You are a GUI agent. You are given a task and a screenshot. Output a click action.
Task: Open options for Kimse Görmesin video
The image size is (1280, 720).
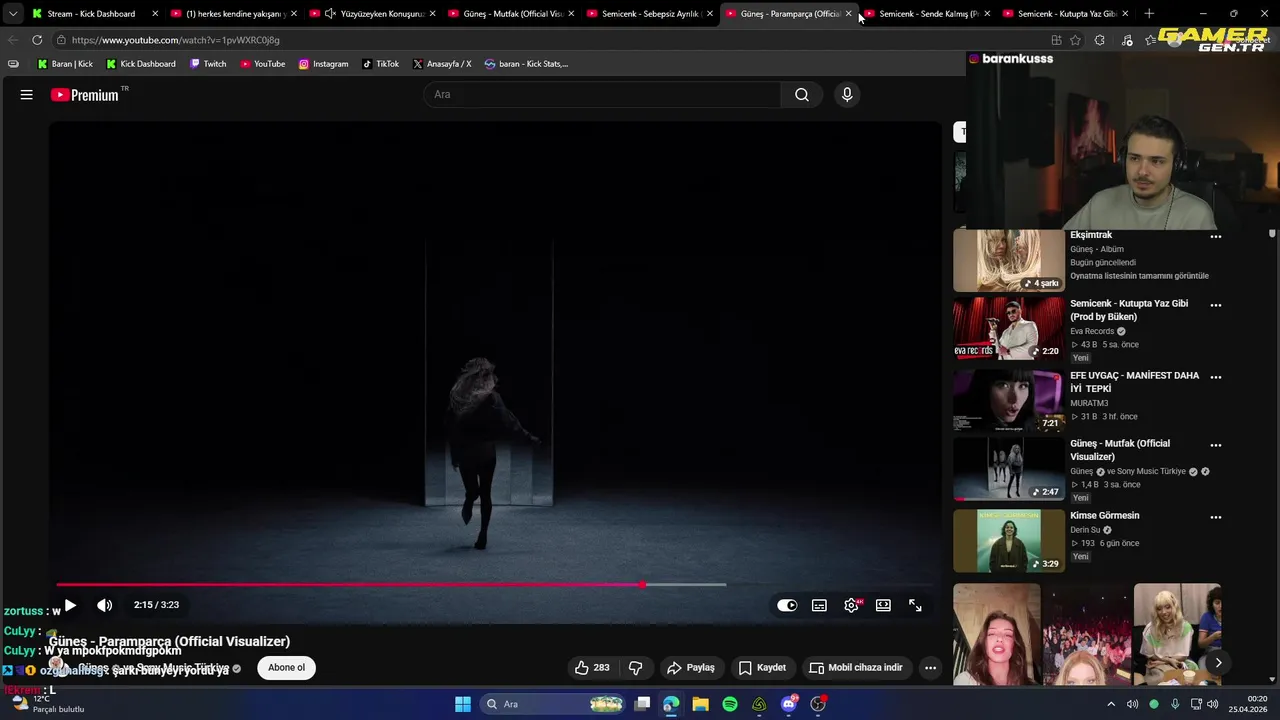click(x=1216, y=517)
